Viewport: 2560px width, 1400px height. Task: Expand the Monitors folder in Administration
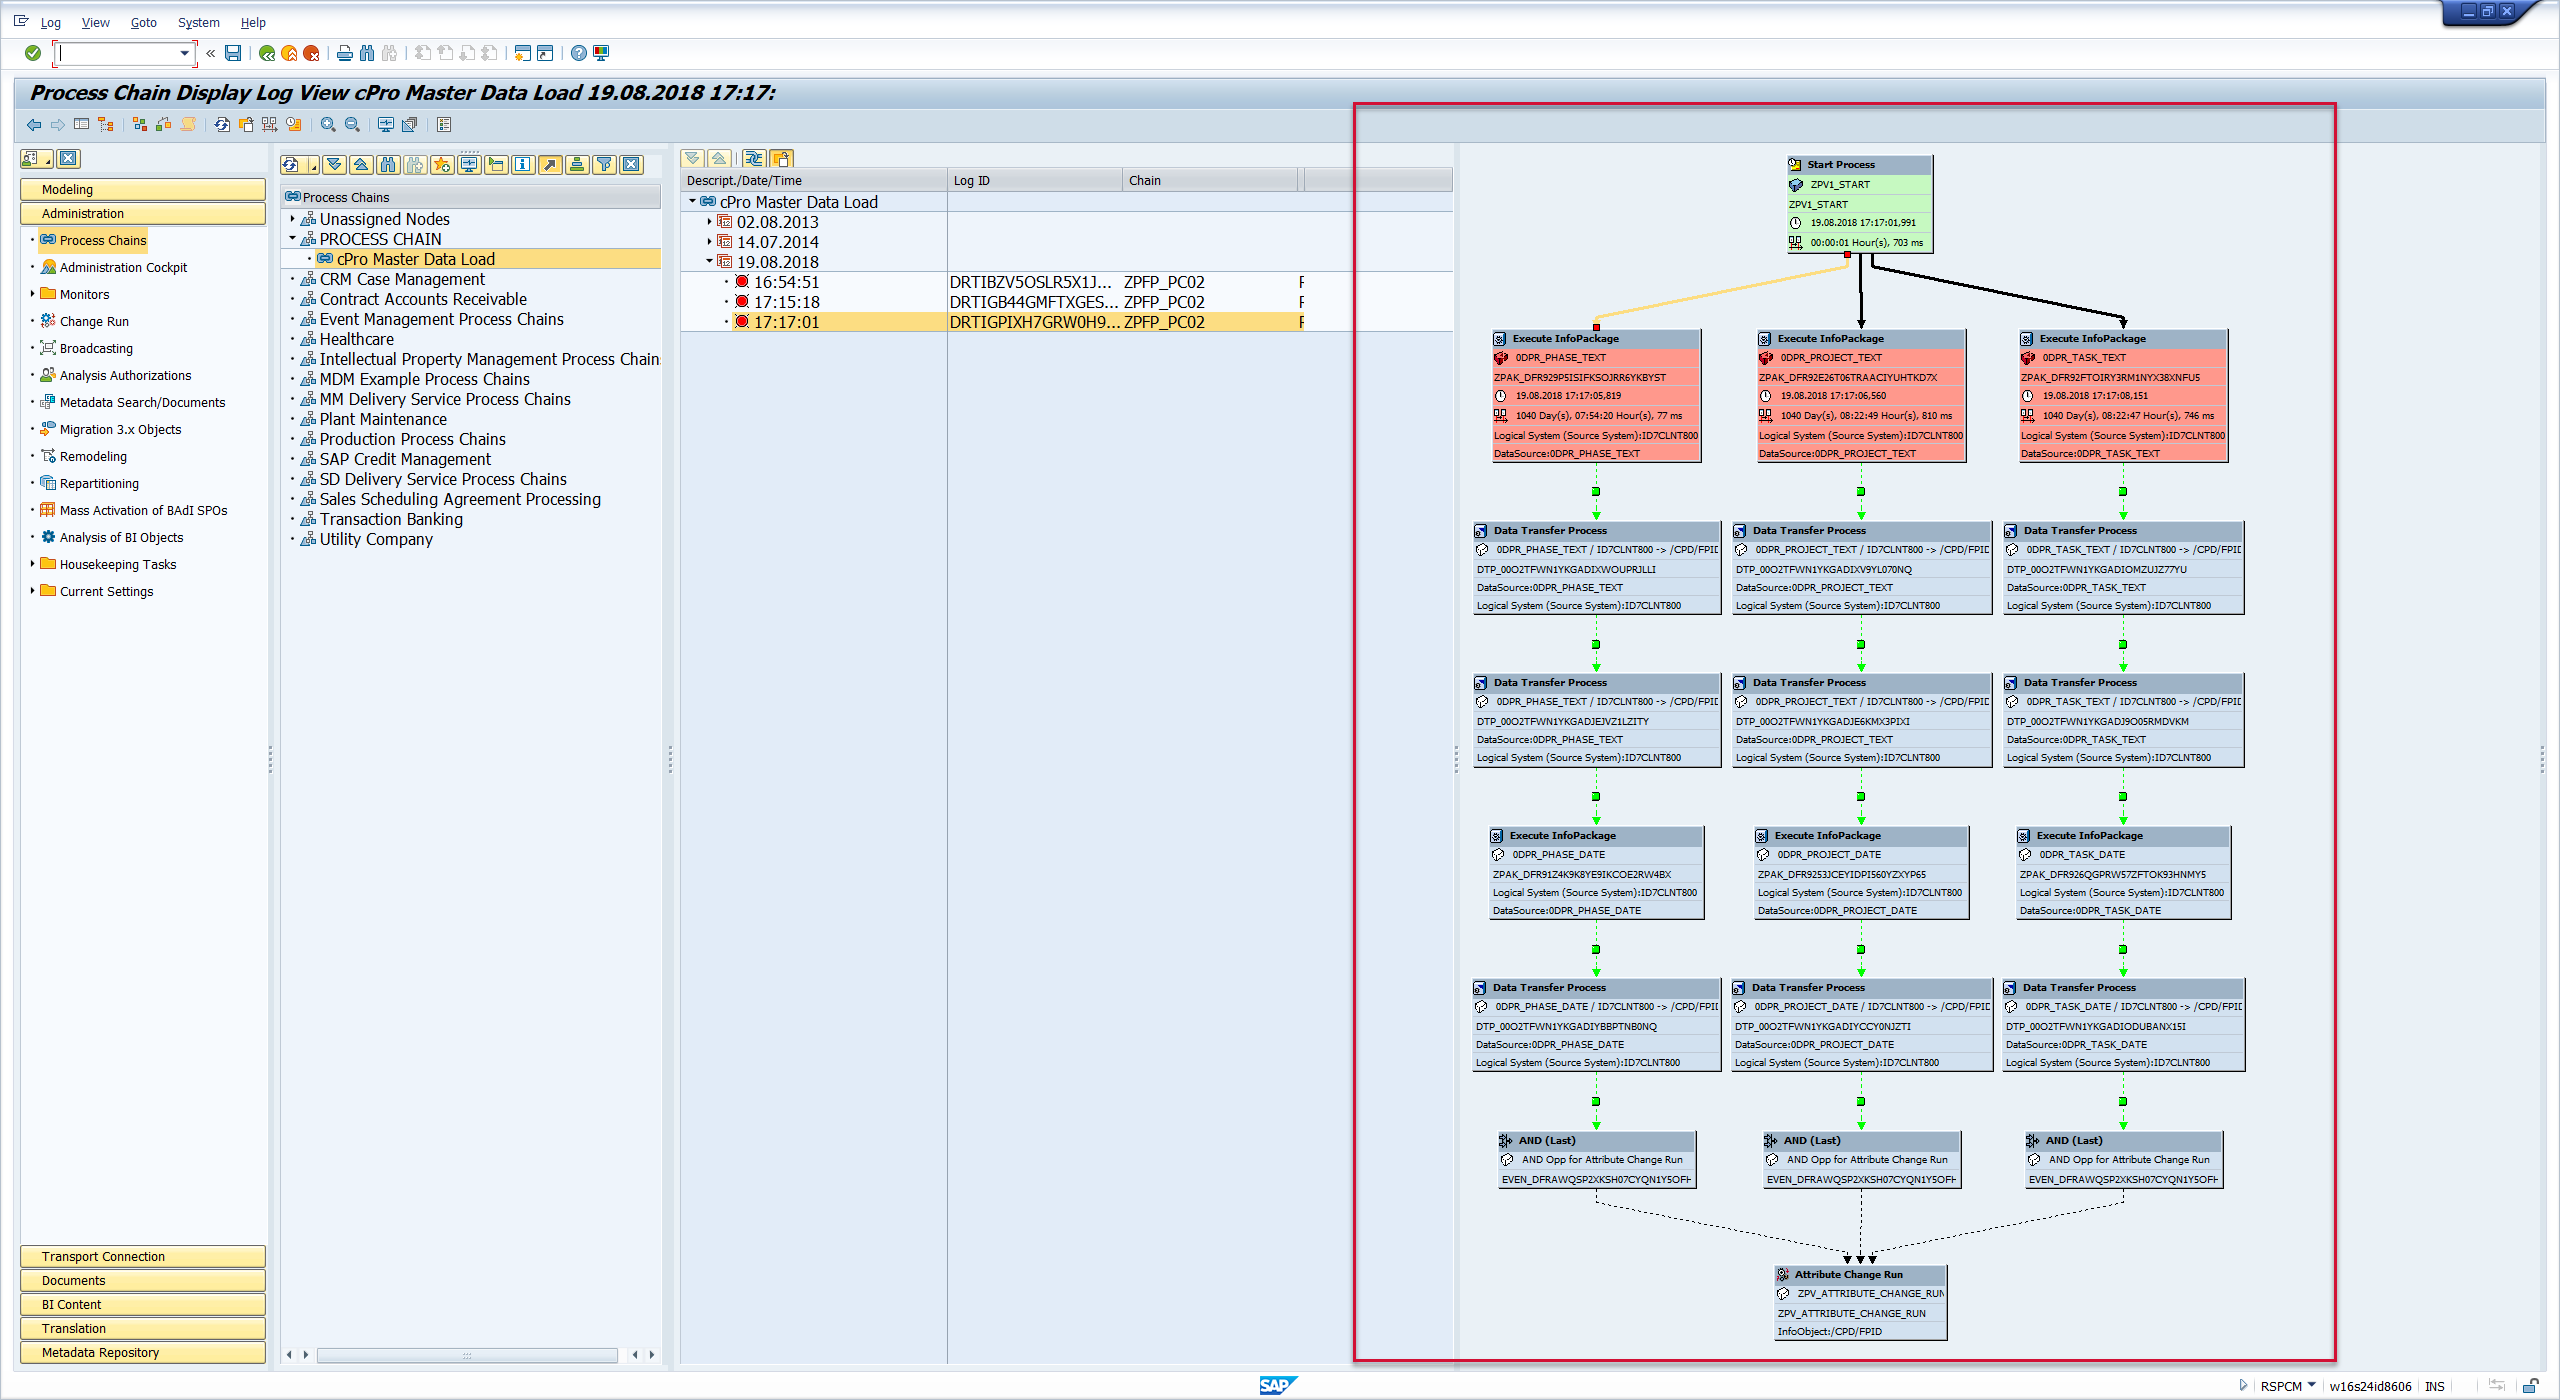[x=33, y=294]
